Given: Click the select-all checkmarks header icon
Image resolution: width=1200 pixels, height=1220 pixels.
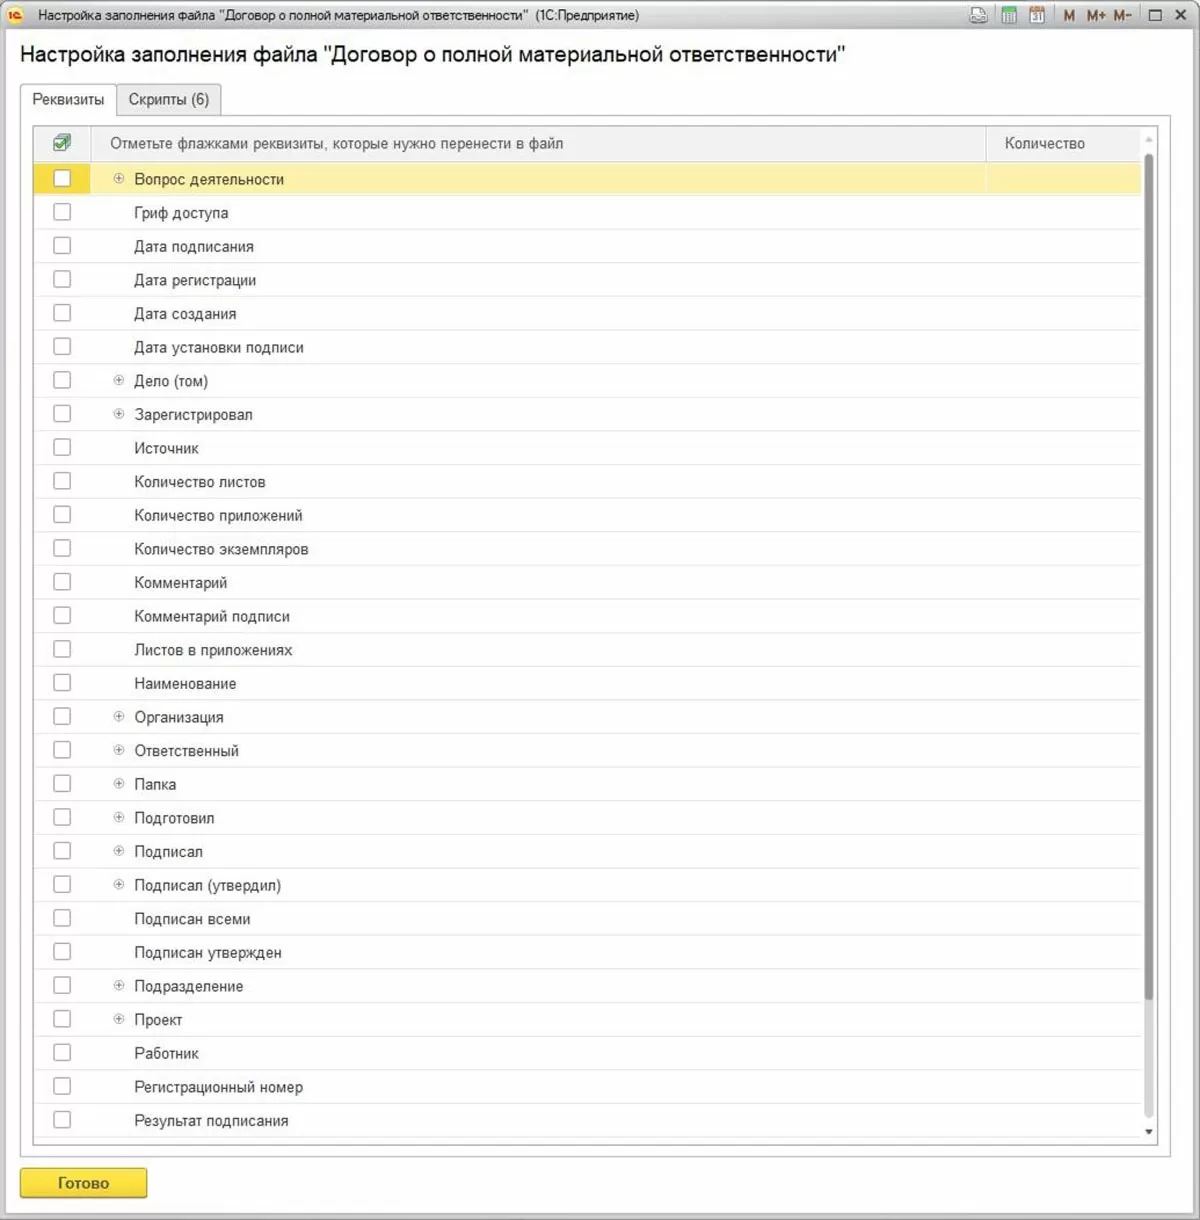Looking at the screenshot, I should (62, 143).
